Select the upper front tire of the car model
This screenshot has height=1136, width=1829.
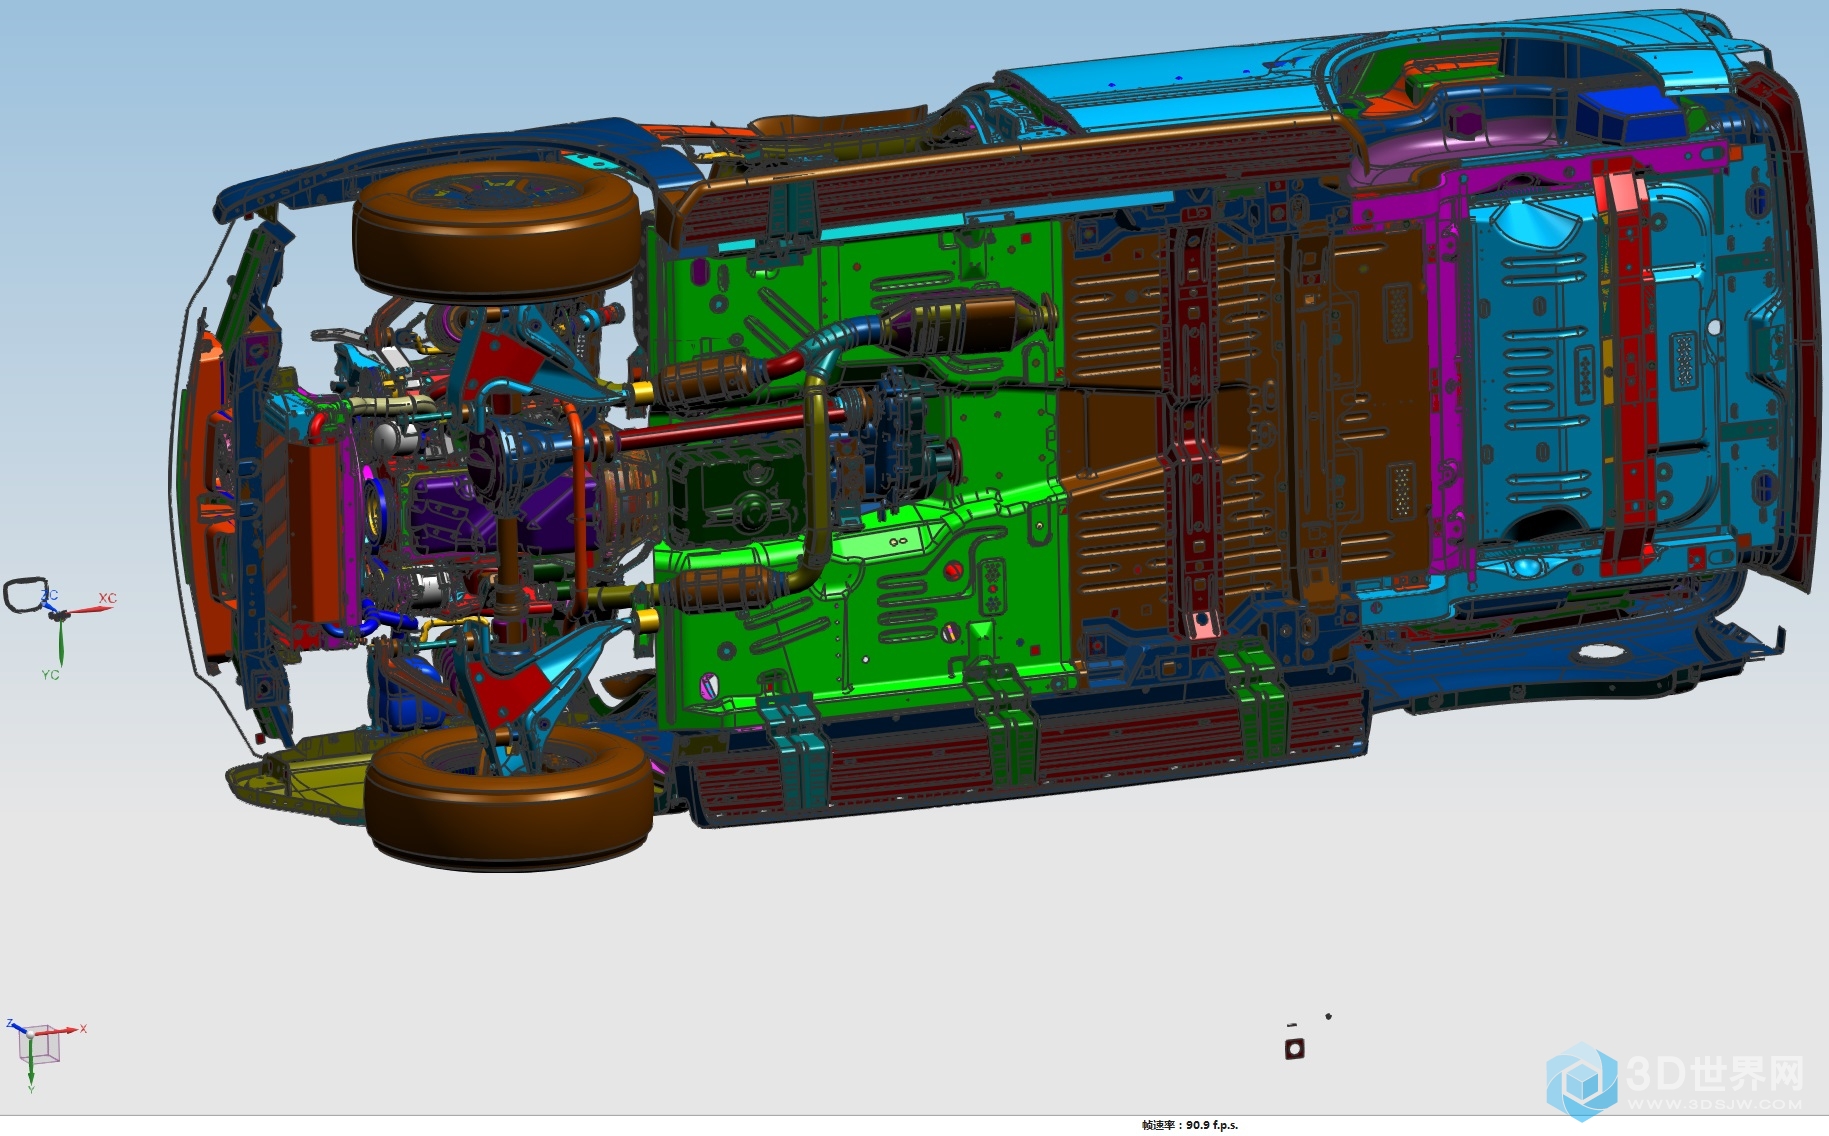pos(496,231)
